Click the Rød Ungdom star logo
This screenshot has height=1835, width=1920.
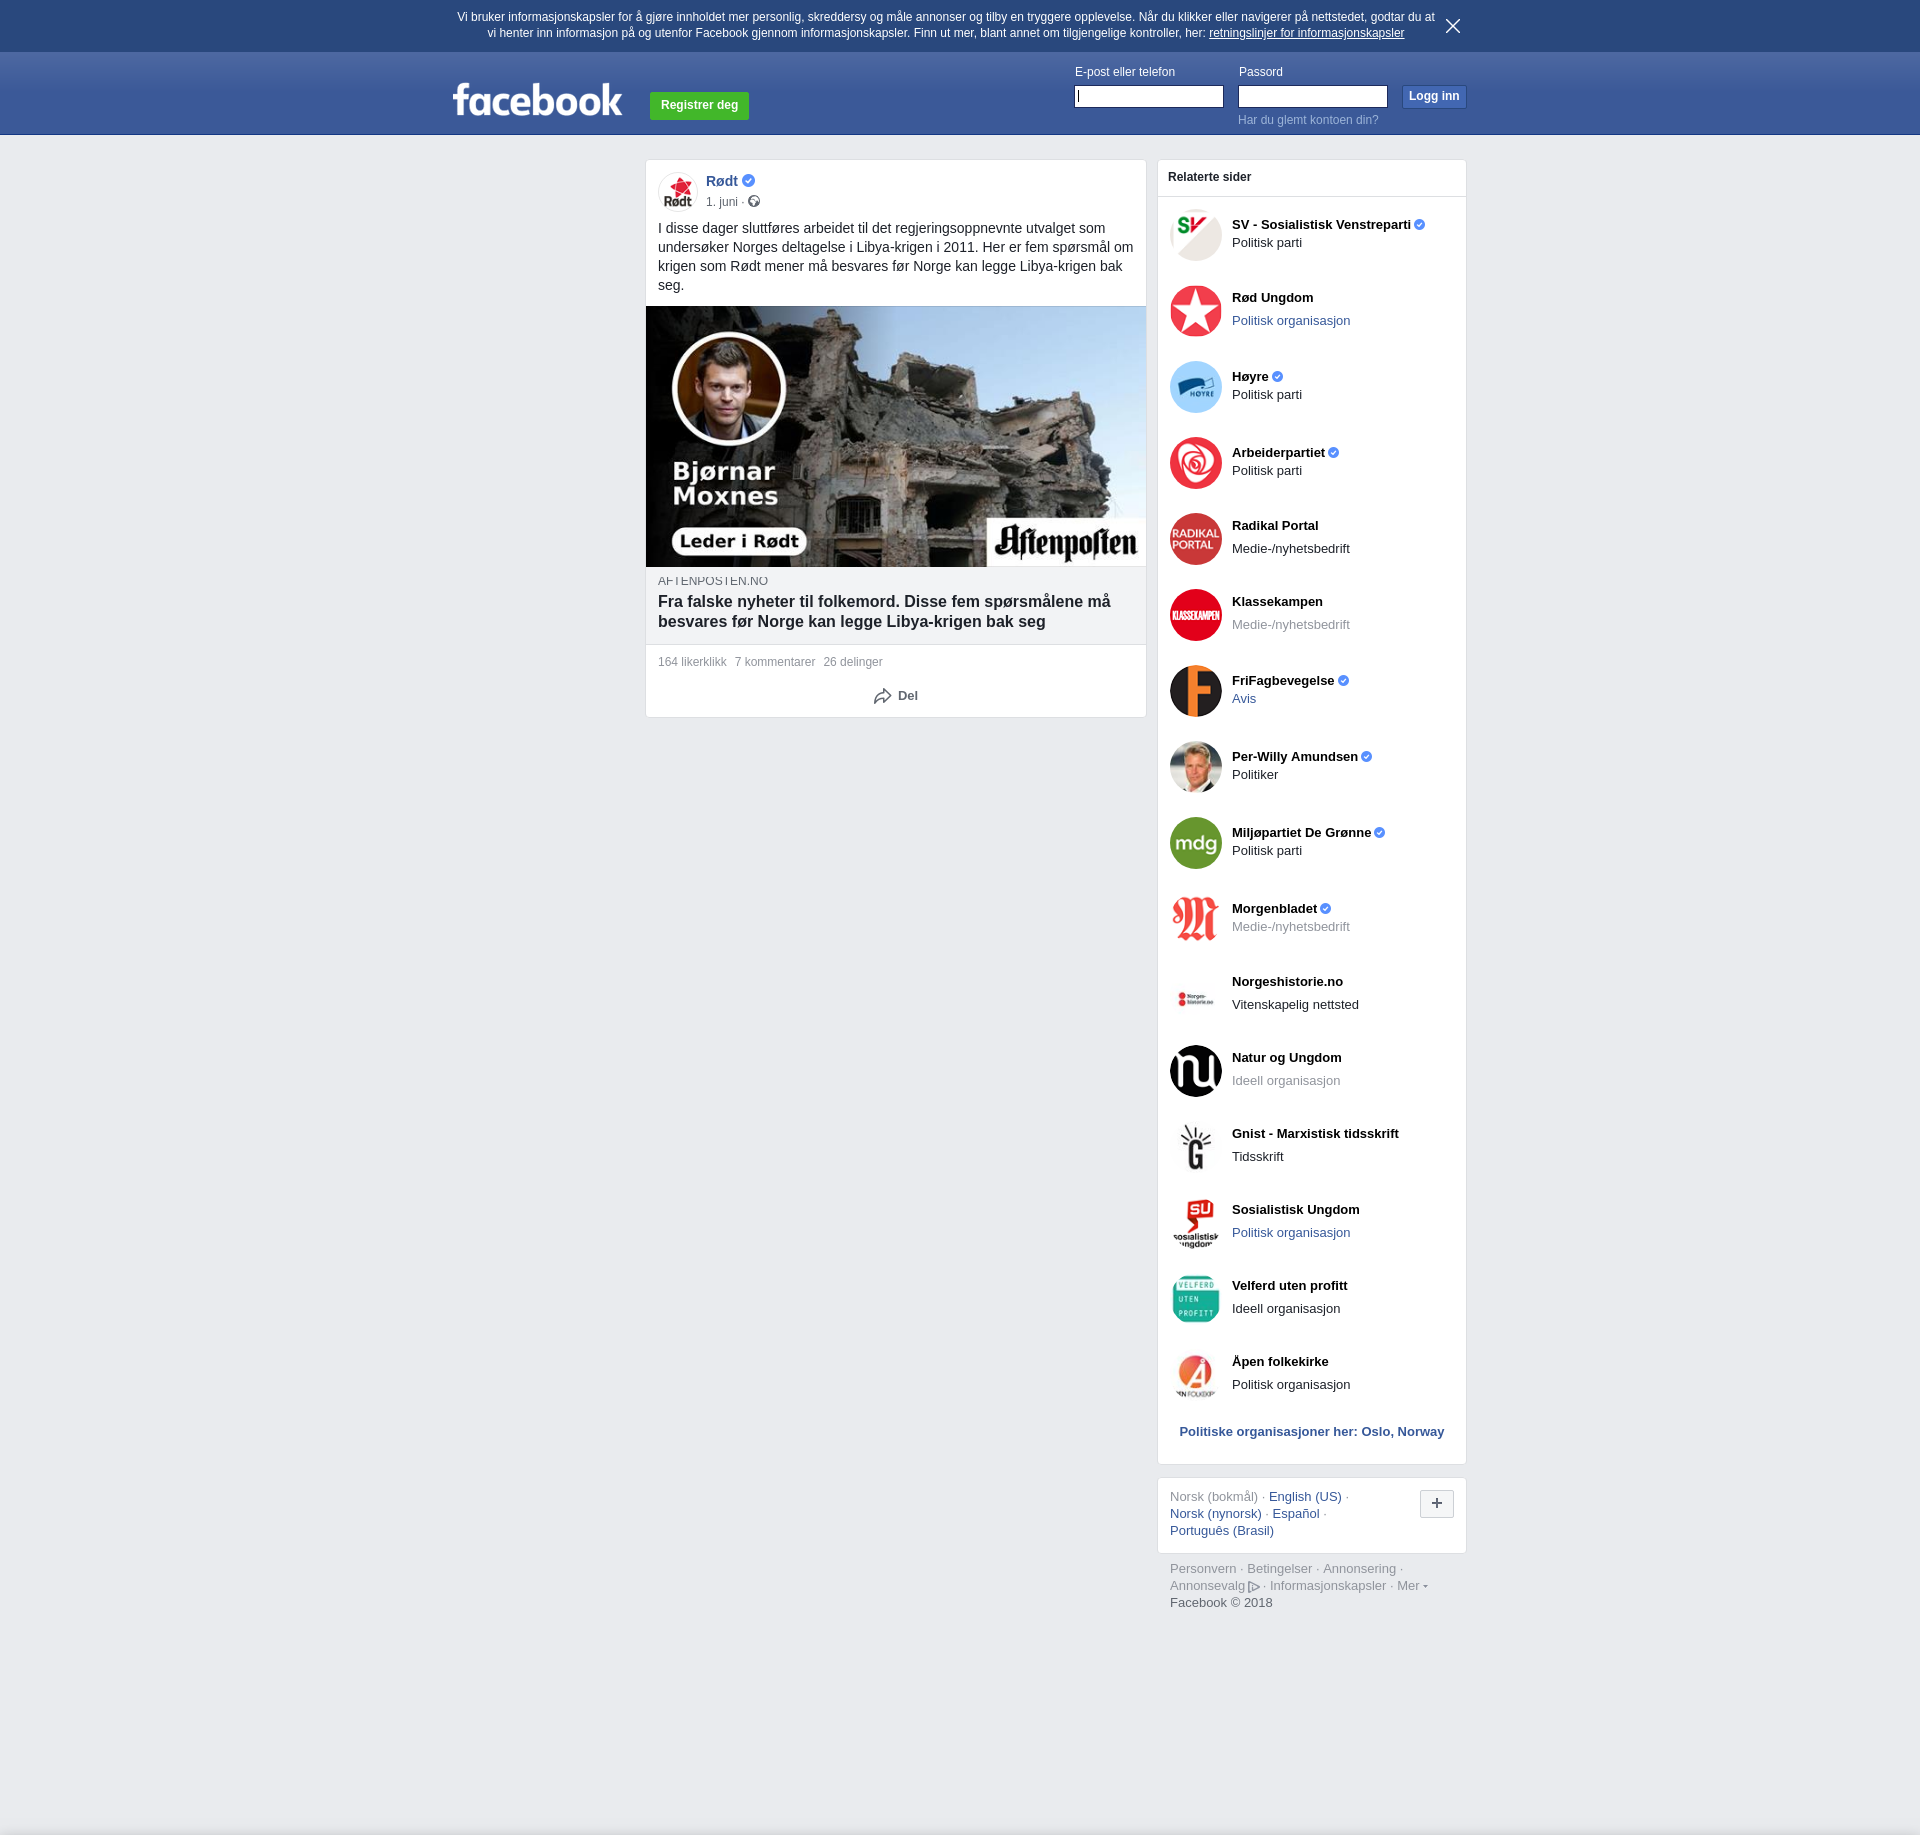coord(1195,311)
